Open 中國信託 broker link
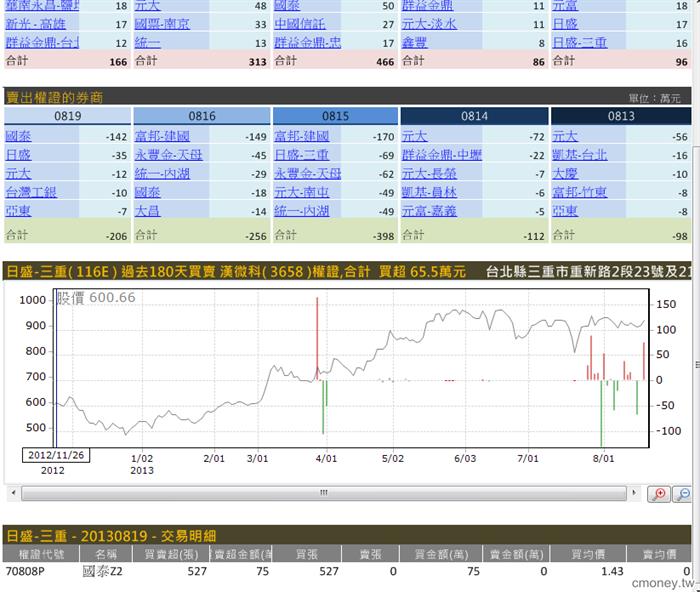700x592 pixels. (300, 24)
